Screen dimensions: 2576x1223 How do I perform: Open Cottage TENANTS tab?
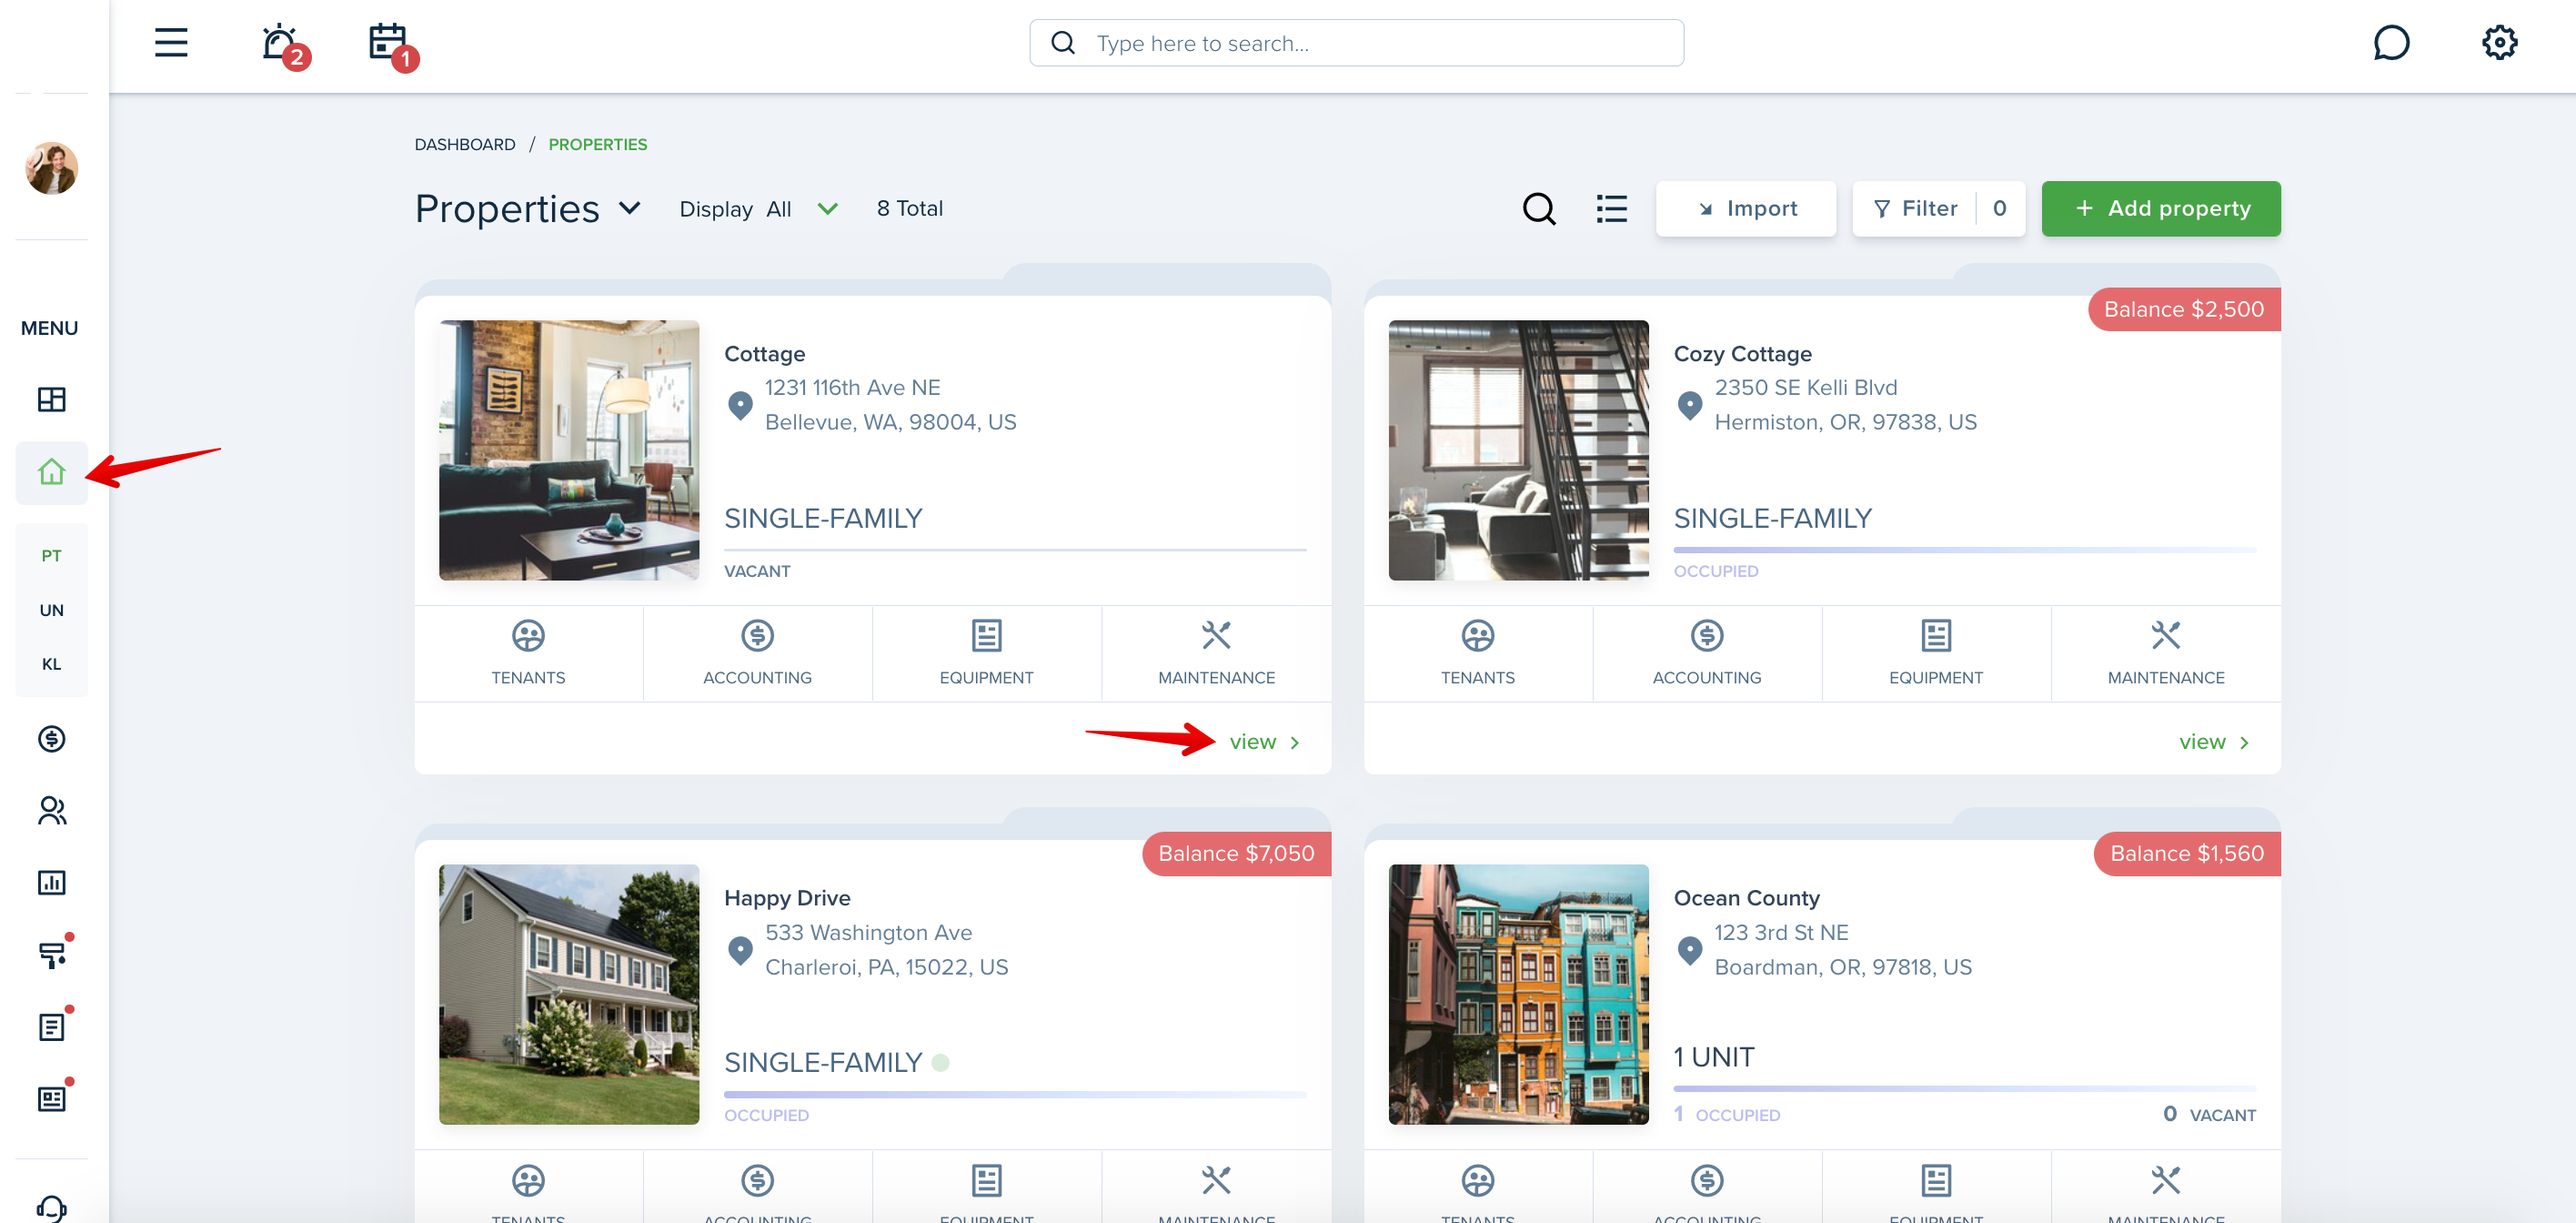tap(528, 653)
